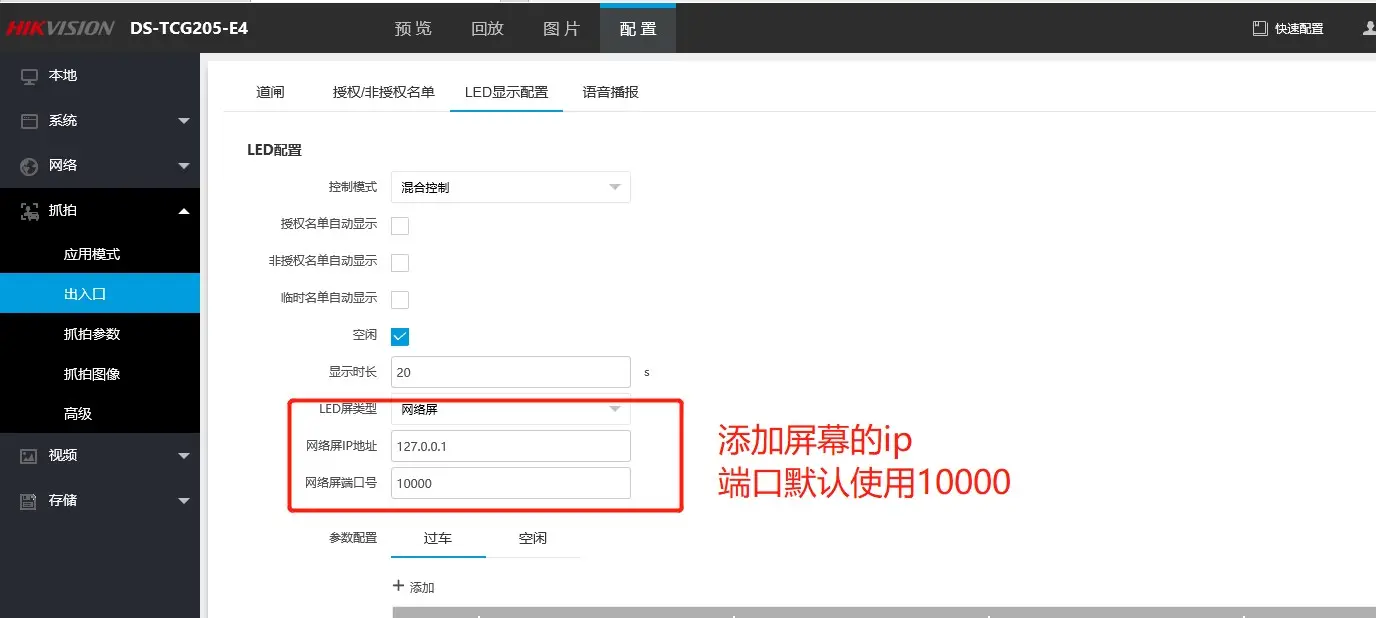Click the 显示时长 input field
Image resolution: width=1376 pixels, height=618 pixels.
click(x=510, y=372)
